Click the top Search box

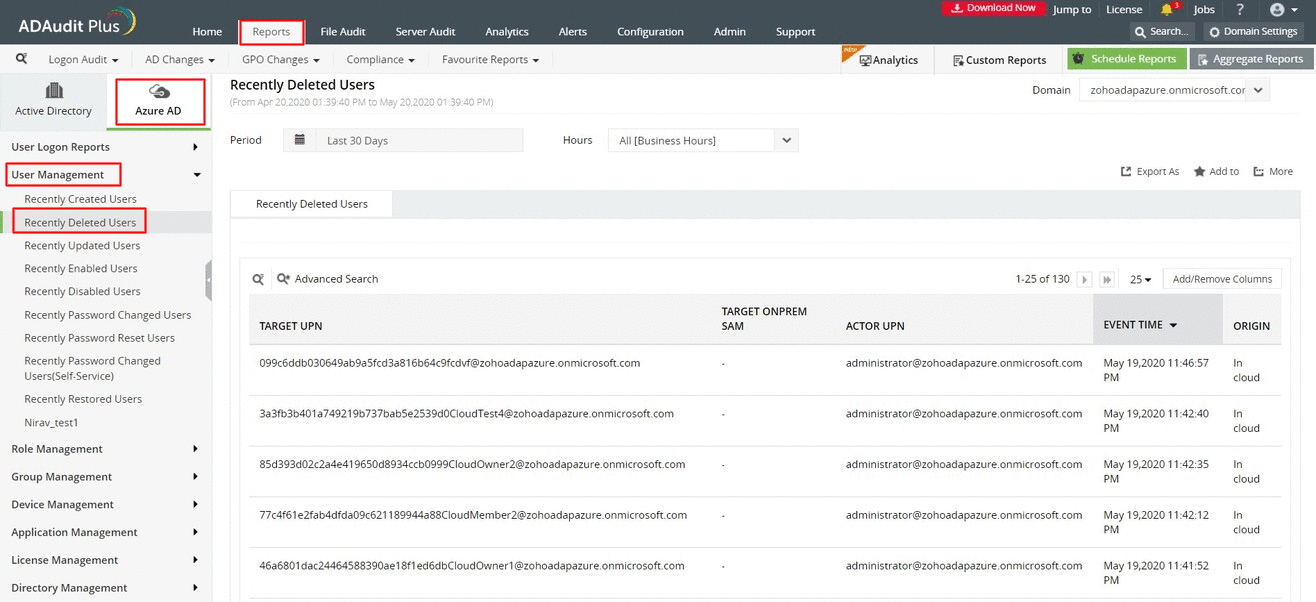tap(1164, 32)
